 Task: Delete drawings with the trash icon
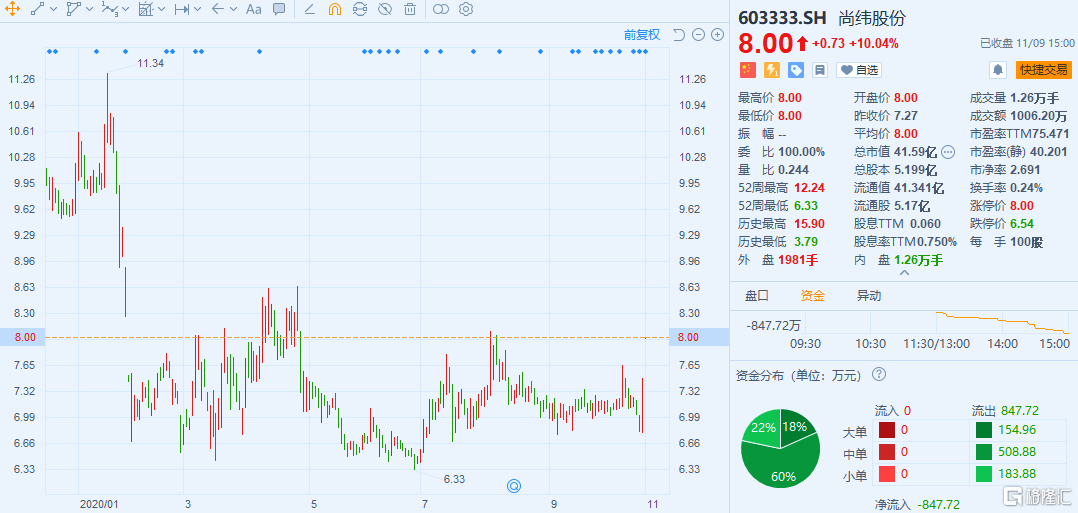410,10
